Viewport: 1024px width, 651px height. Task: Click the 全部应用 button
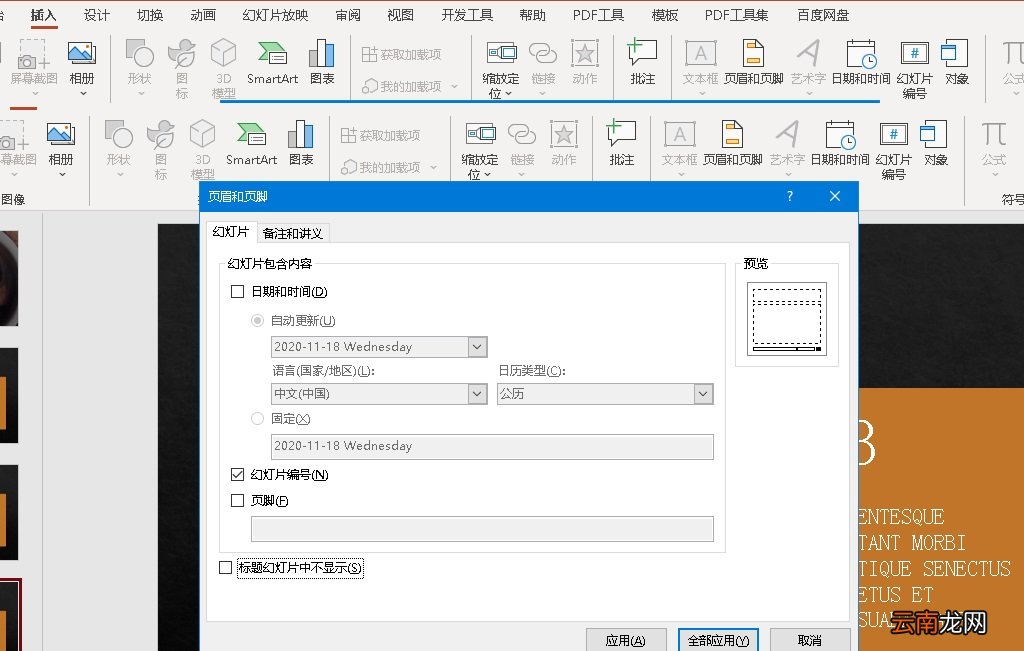[718, 640]
